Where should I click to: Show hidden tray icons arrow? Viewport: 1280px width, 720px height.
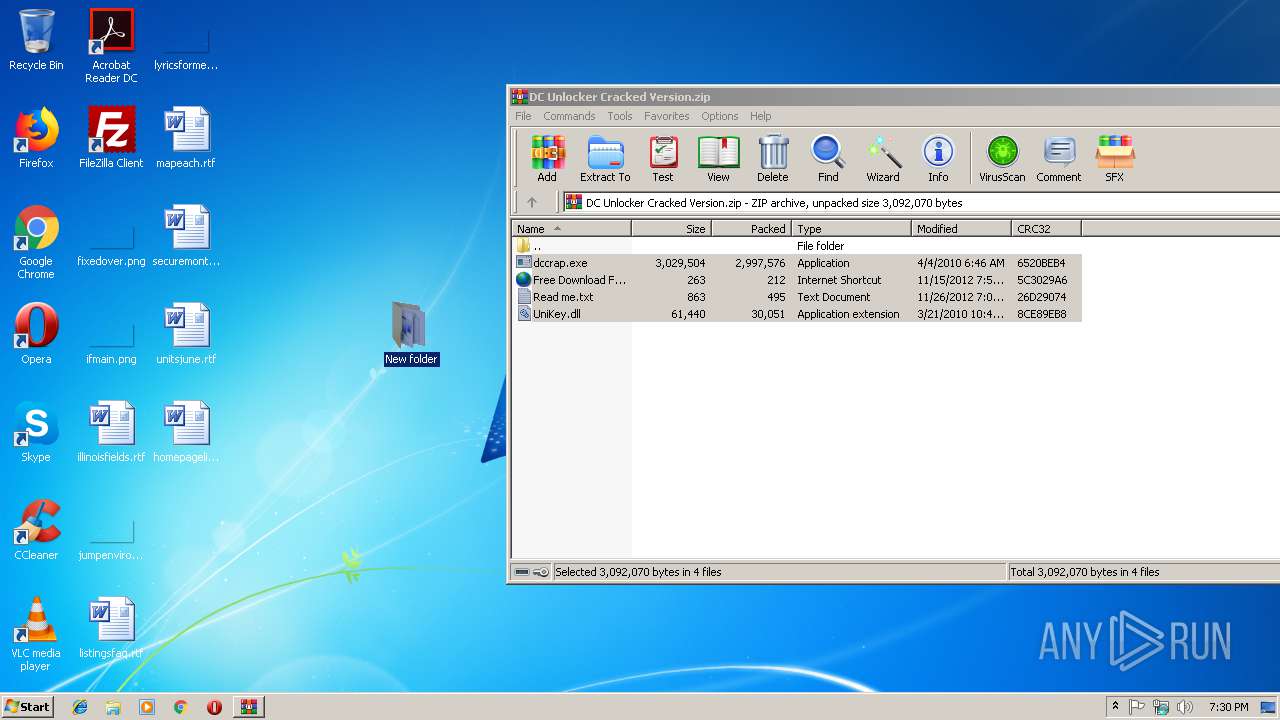click(x=1115, y=707)
